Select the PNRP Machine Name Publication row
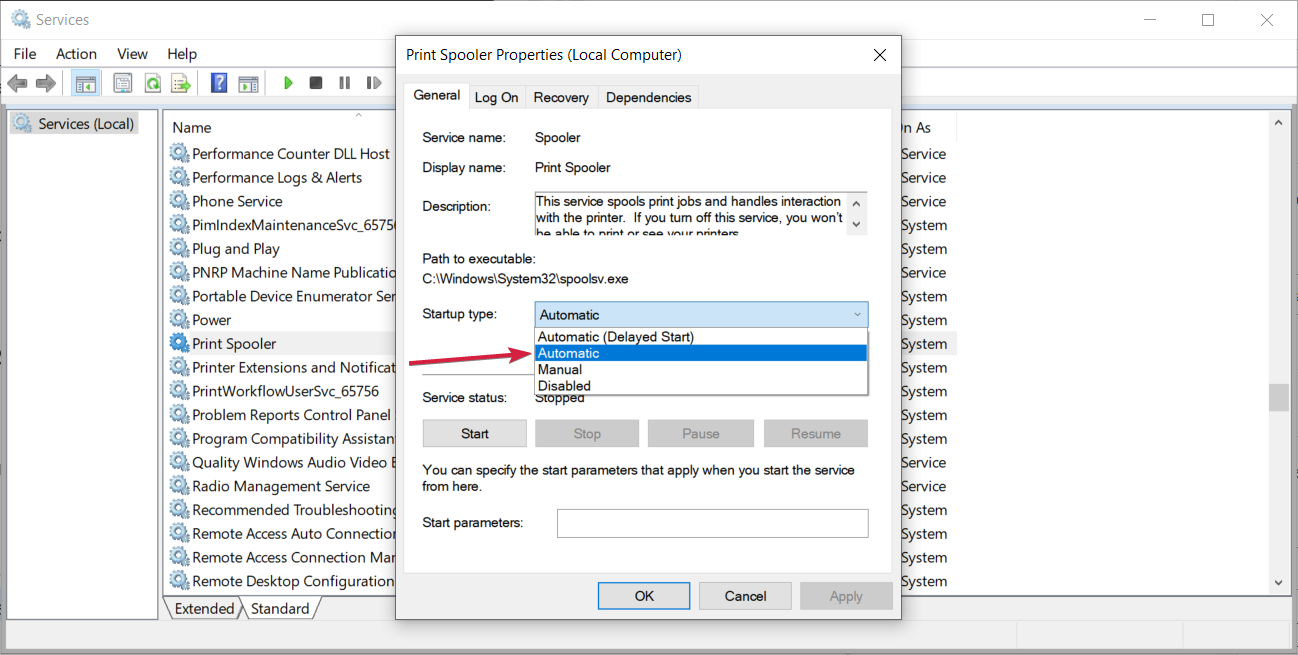The width and height of the screenshot is (1298, 655). [x=281, y=272]
